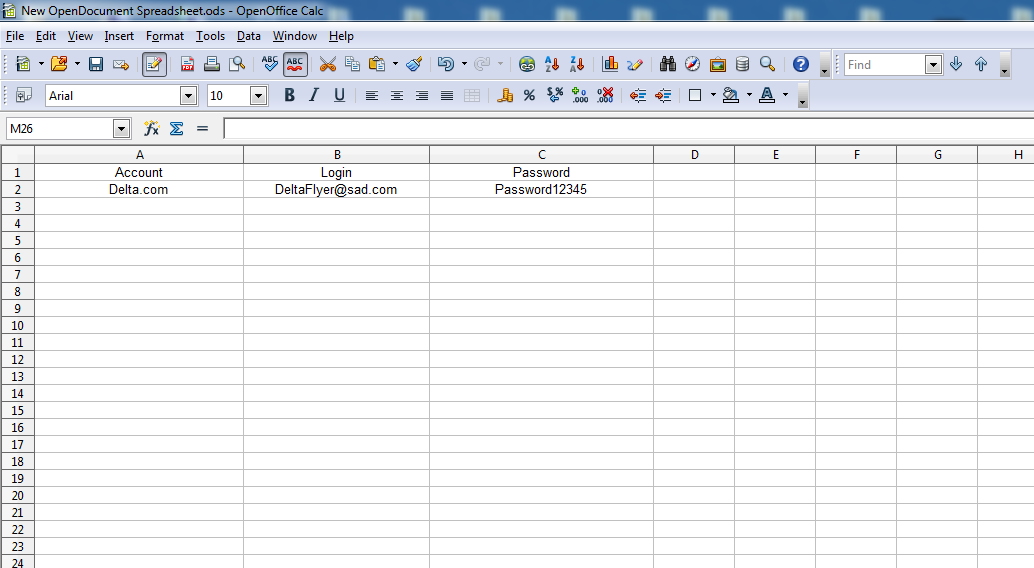
Task: Click the Cut scissors icon
Action: click(x=327, y=64)
